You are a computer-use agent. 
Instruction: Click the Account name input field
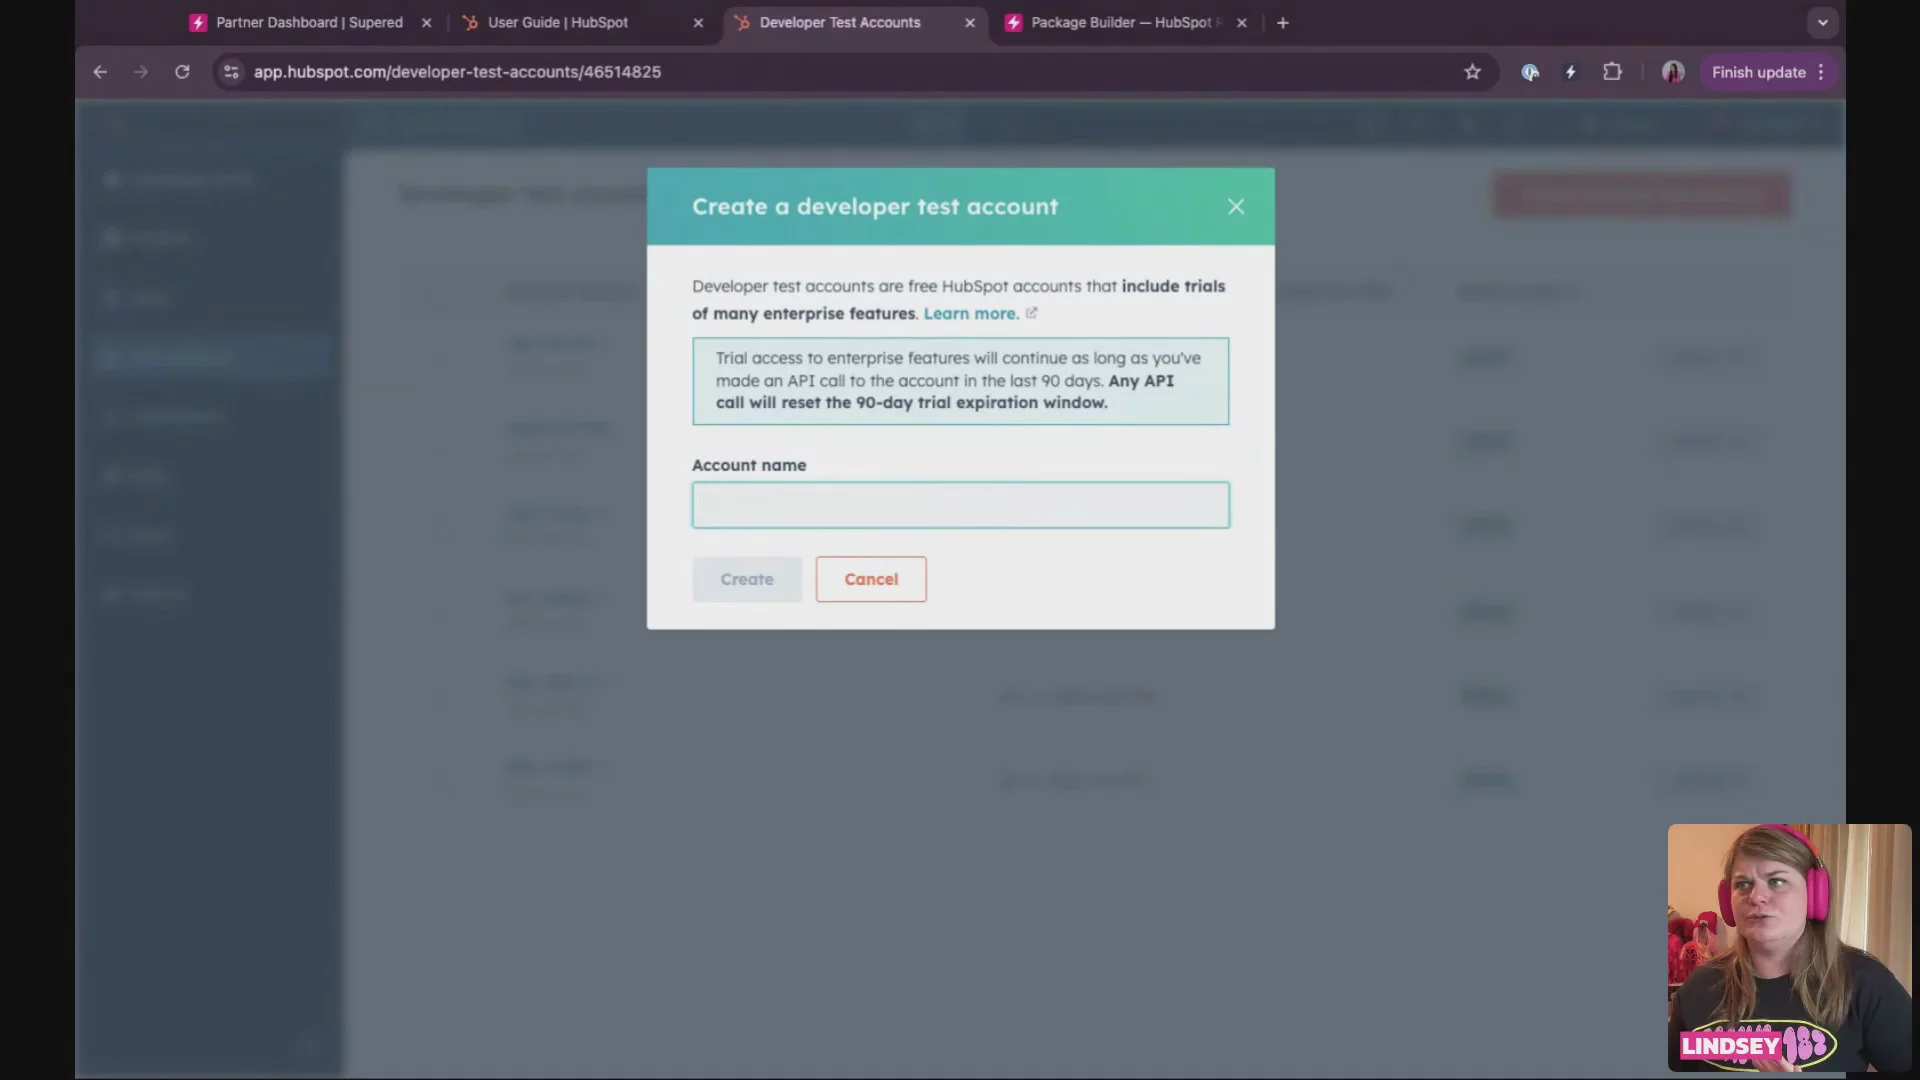click(960, 505)
